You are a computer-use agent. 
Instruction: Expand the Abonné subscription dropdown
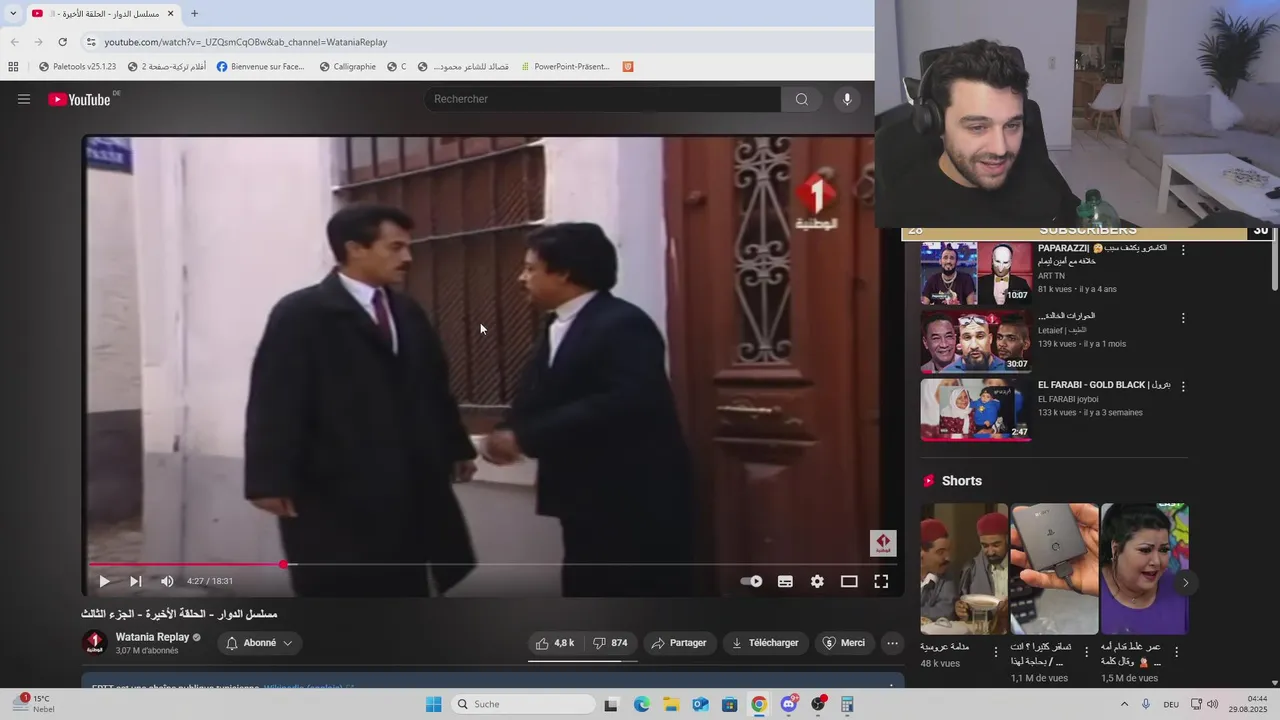tap(260, 643)
